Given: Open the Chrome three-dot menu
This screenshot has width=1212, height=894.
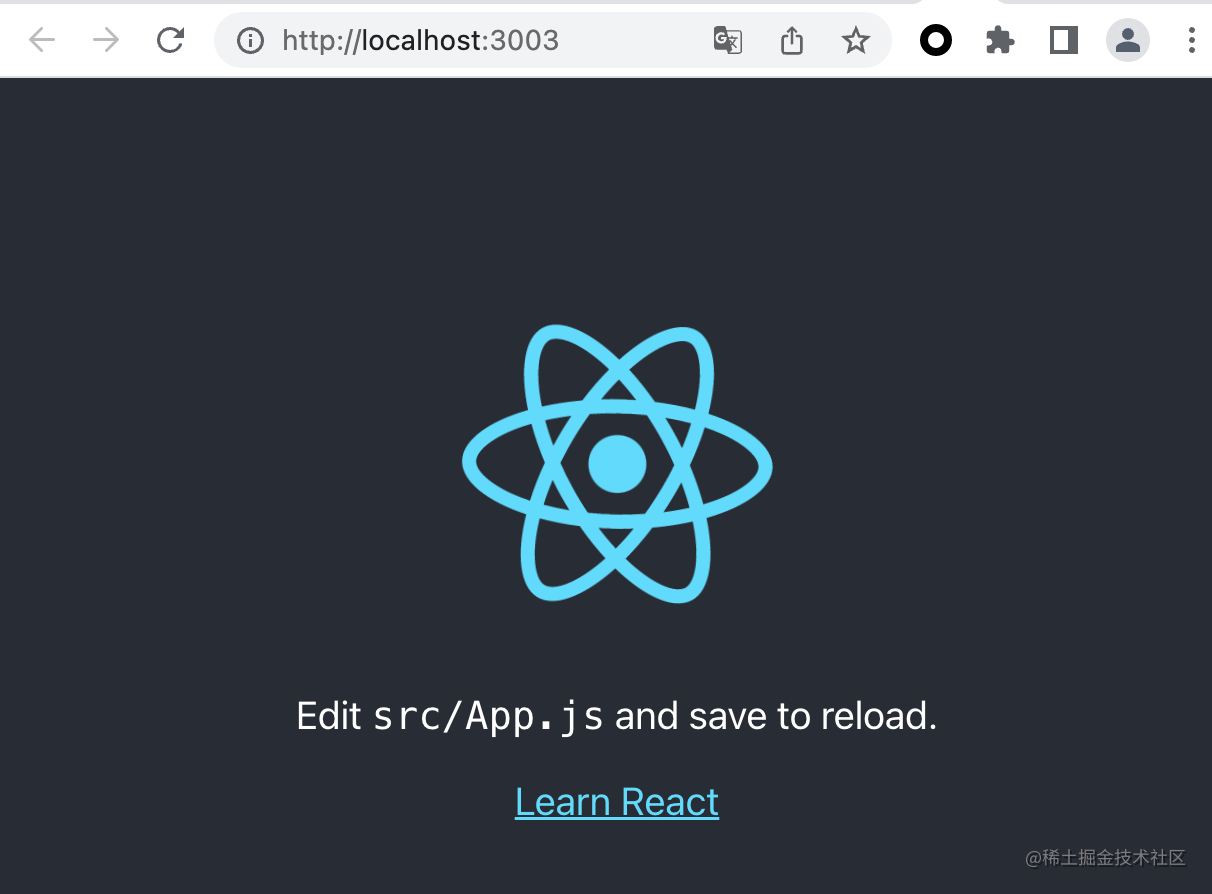Looking at the screenshot, I should pyautogui.click(x=1191, y=40).
